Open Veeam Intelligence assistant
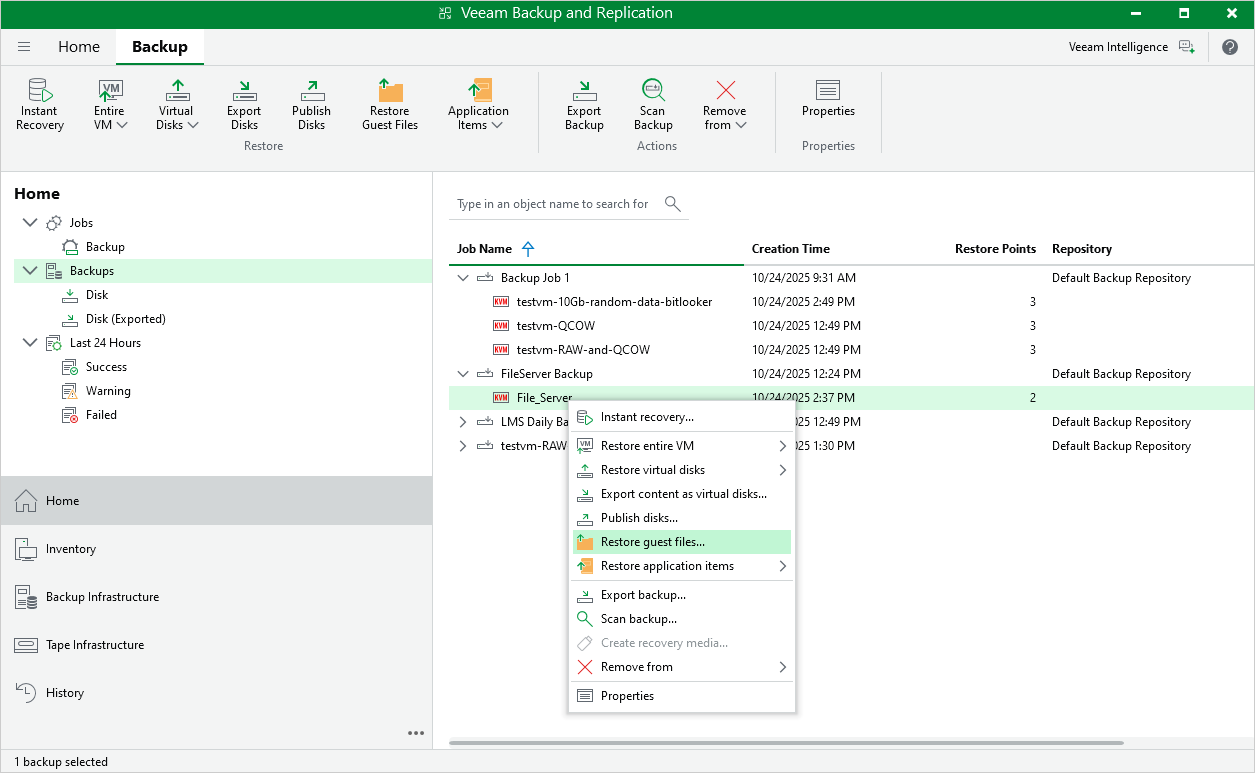Image resolution: width=1255 pixels, height=773 pixels. pyautogui.click(x=1131, y=47)
